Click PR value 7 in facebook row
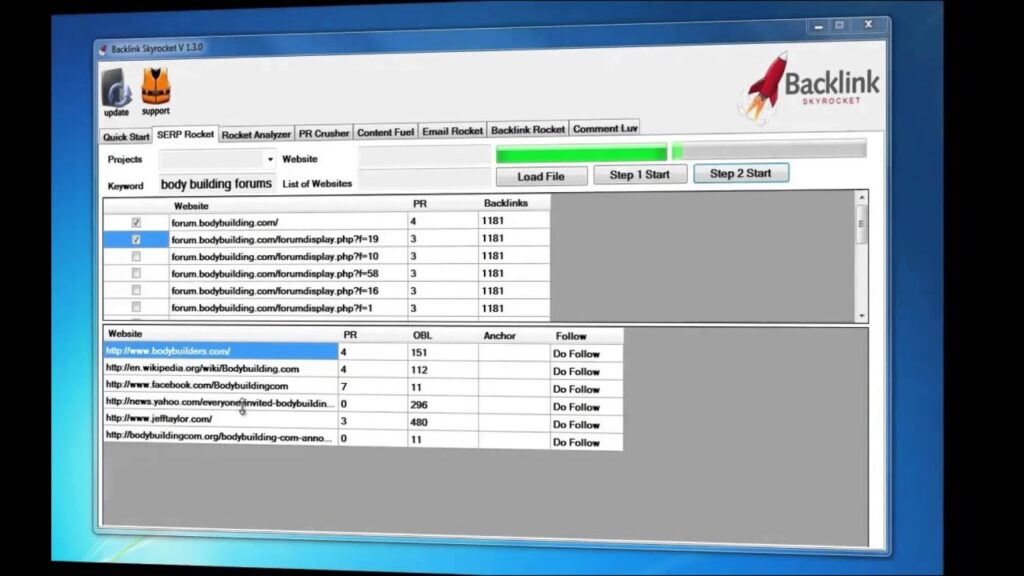Viewport: 1024px width, 576px height. pos(372,387)
